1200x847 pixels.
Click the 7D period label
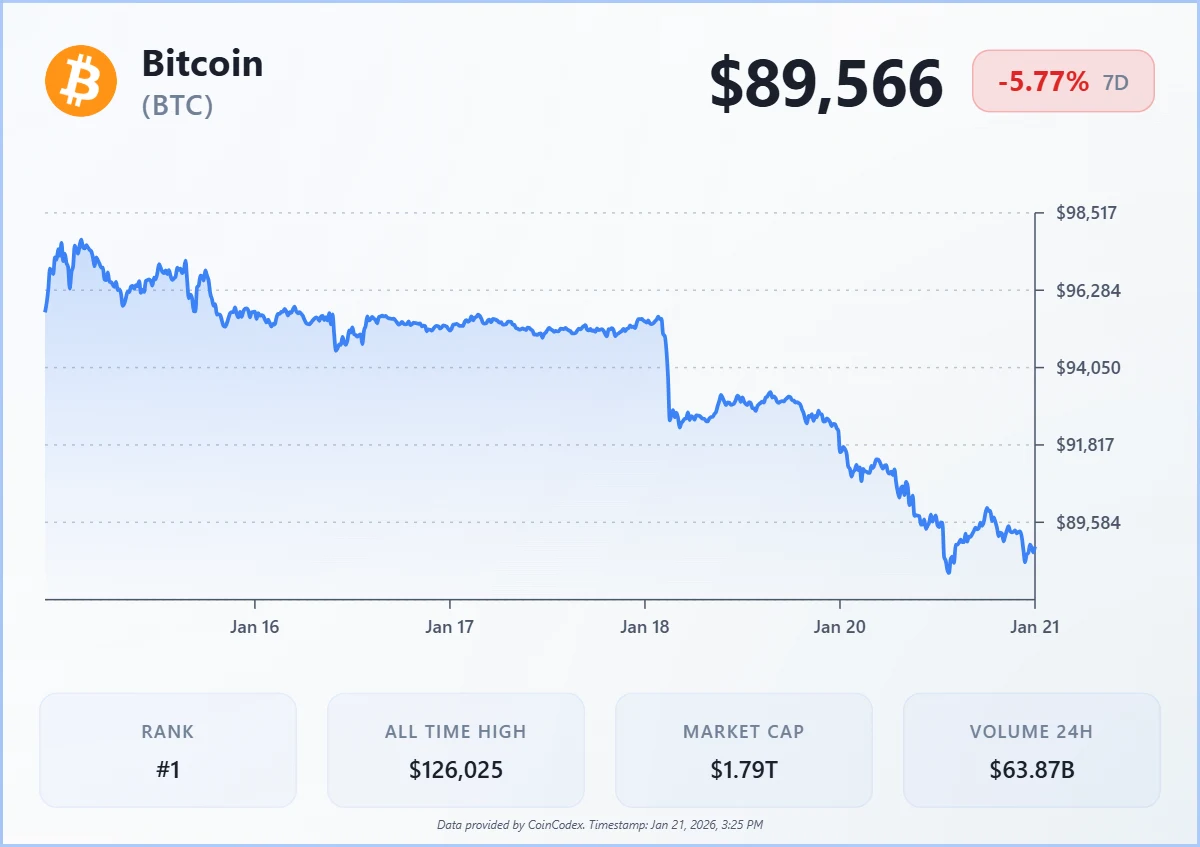[x=1115, y=82]
